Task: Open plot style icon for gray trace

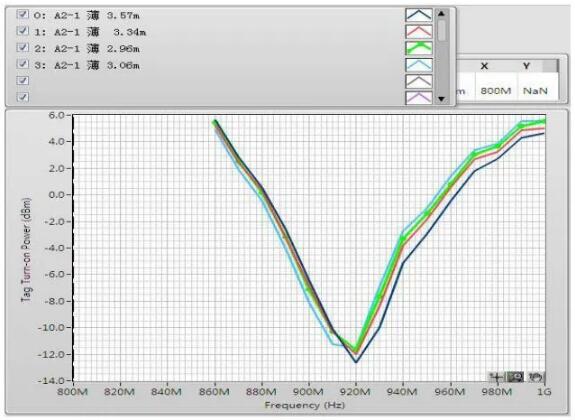Action: (419, 81)
